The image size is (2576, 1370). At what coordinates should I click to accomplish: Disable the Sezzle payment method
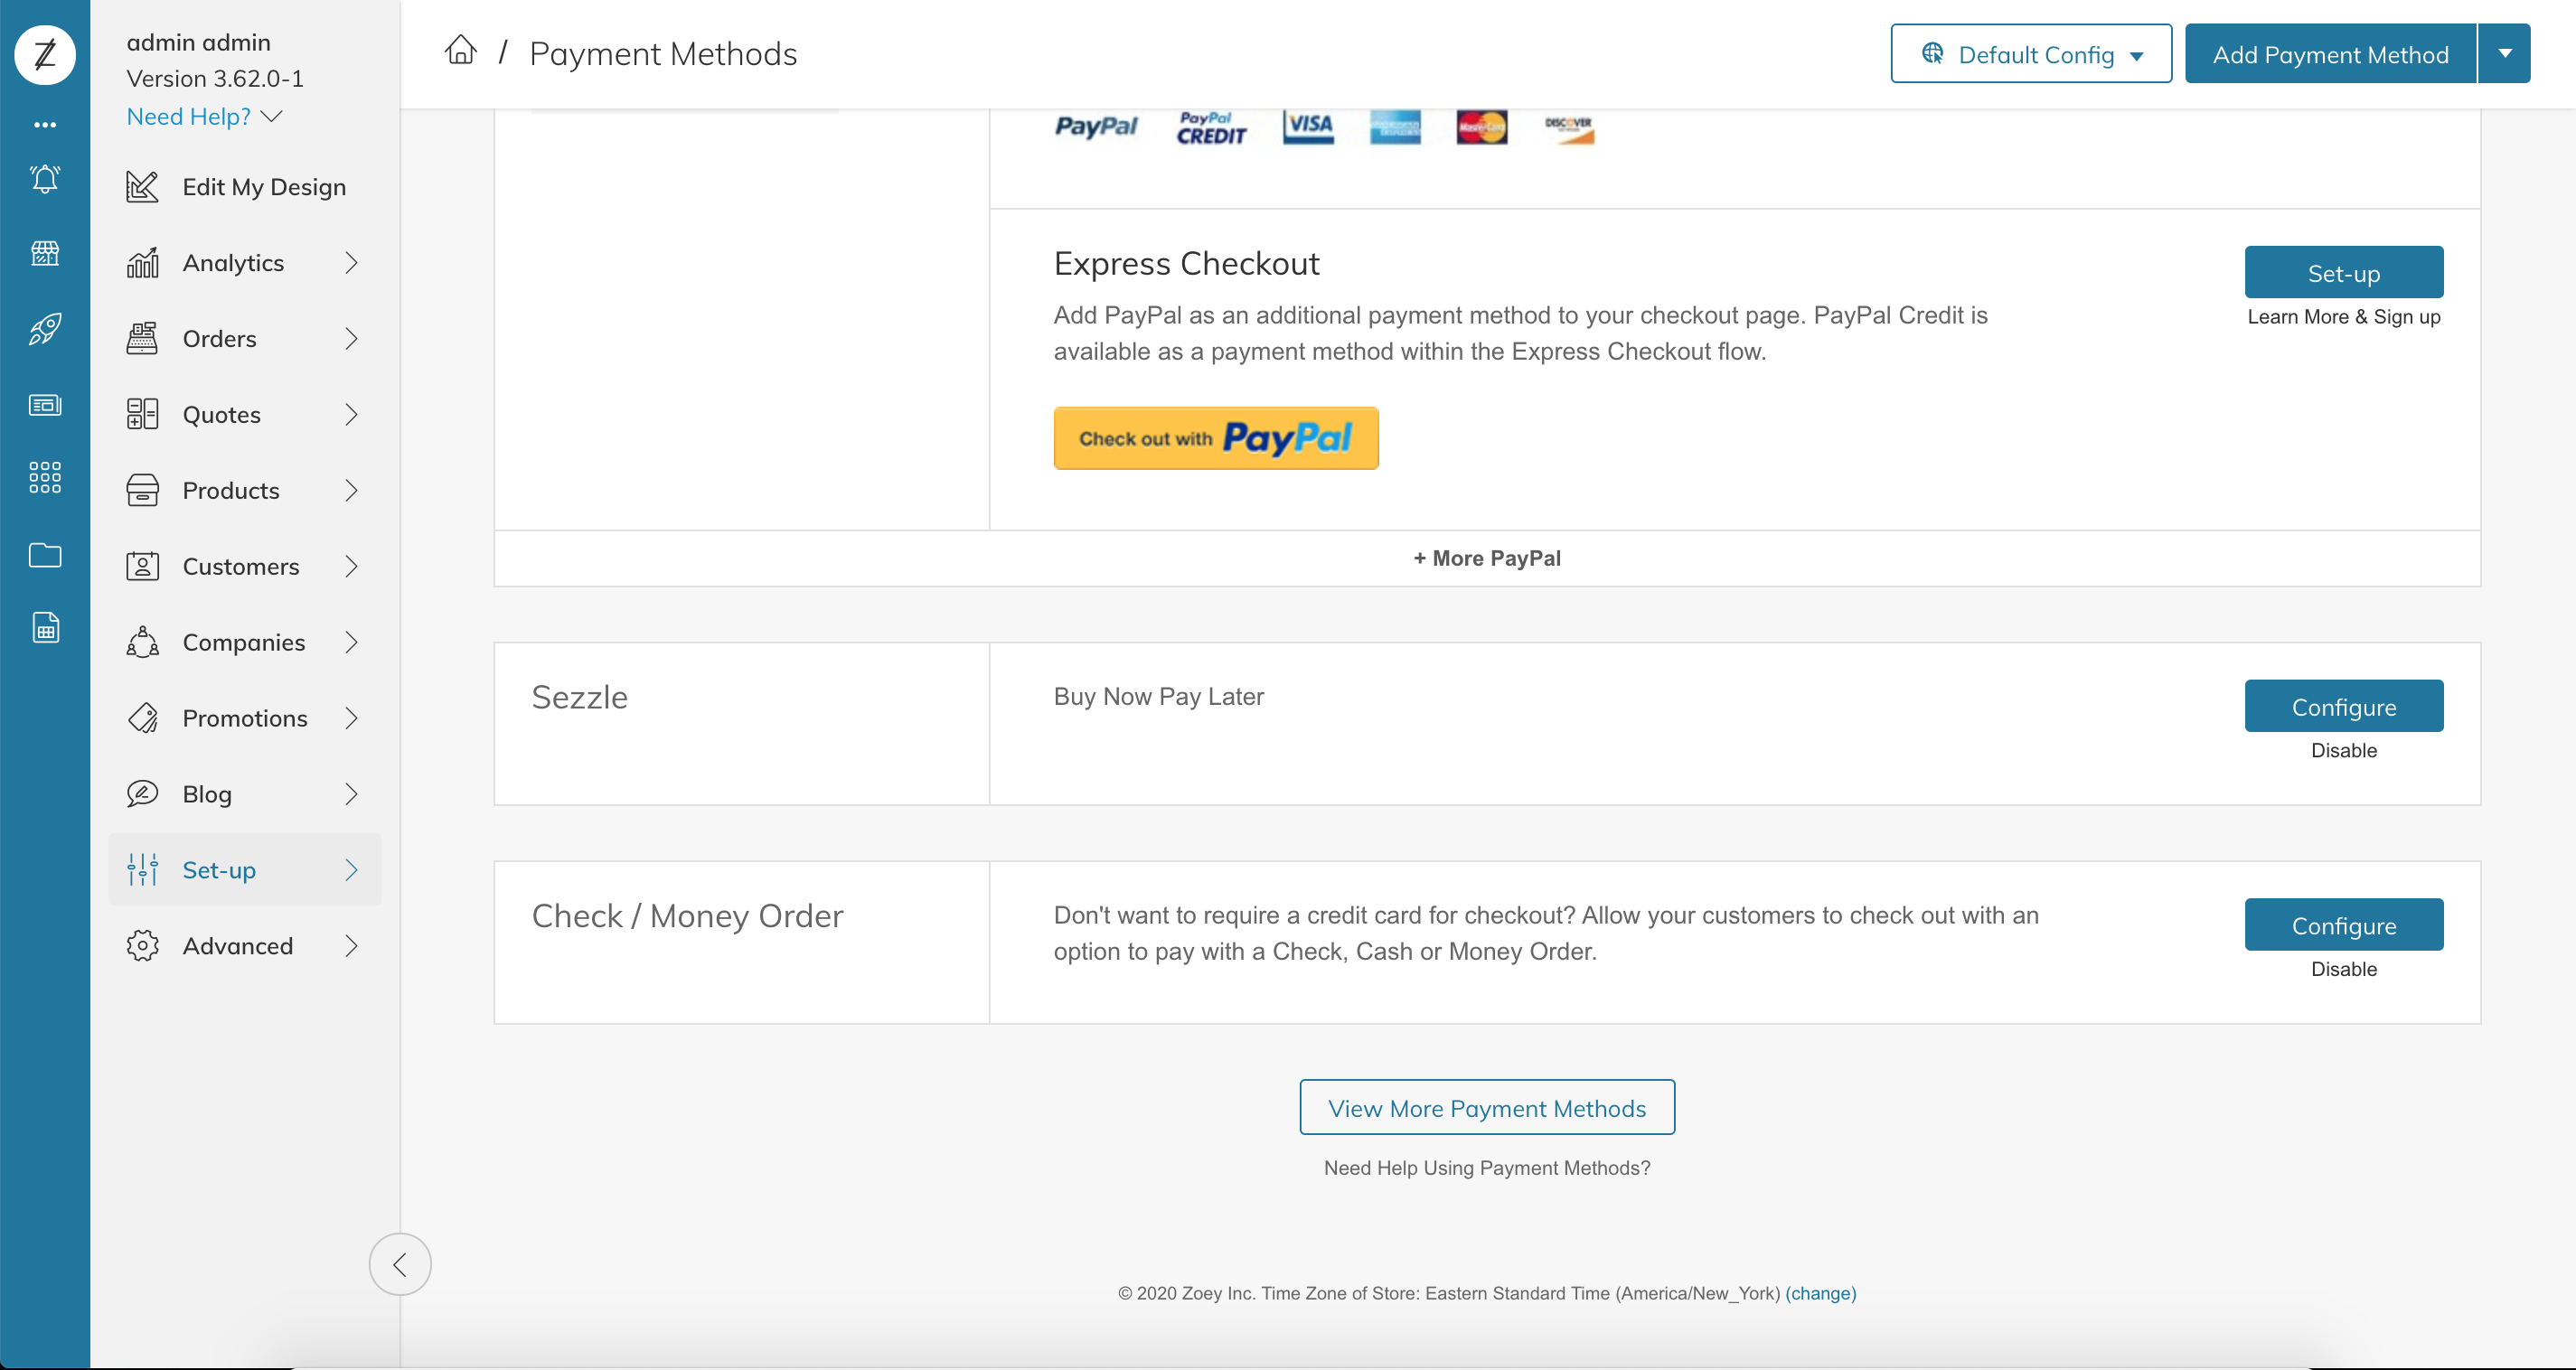point(2343,750)
